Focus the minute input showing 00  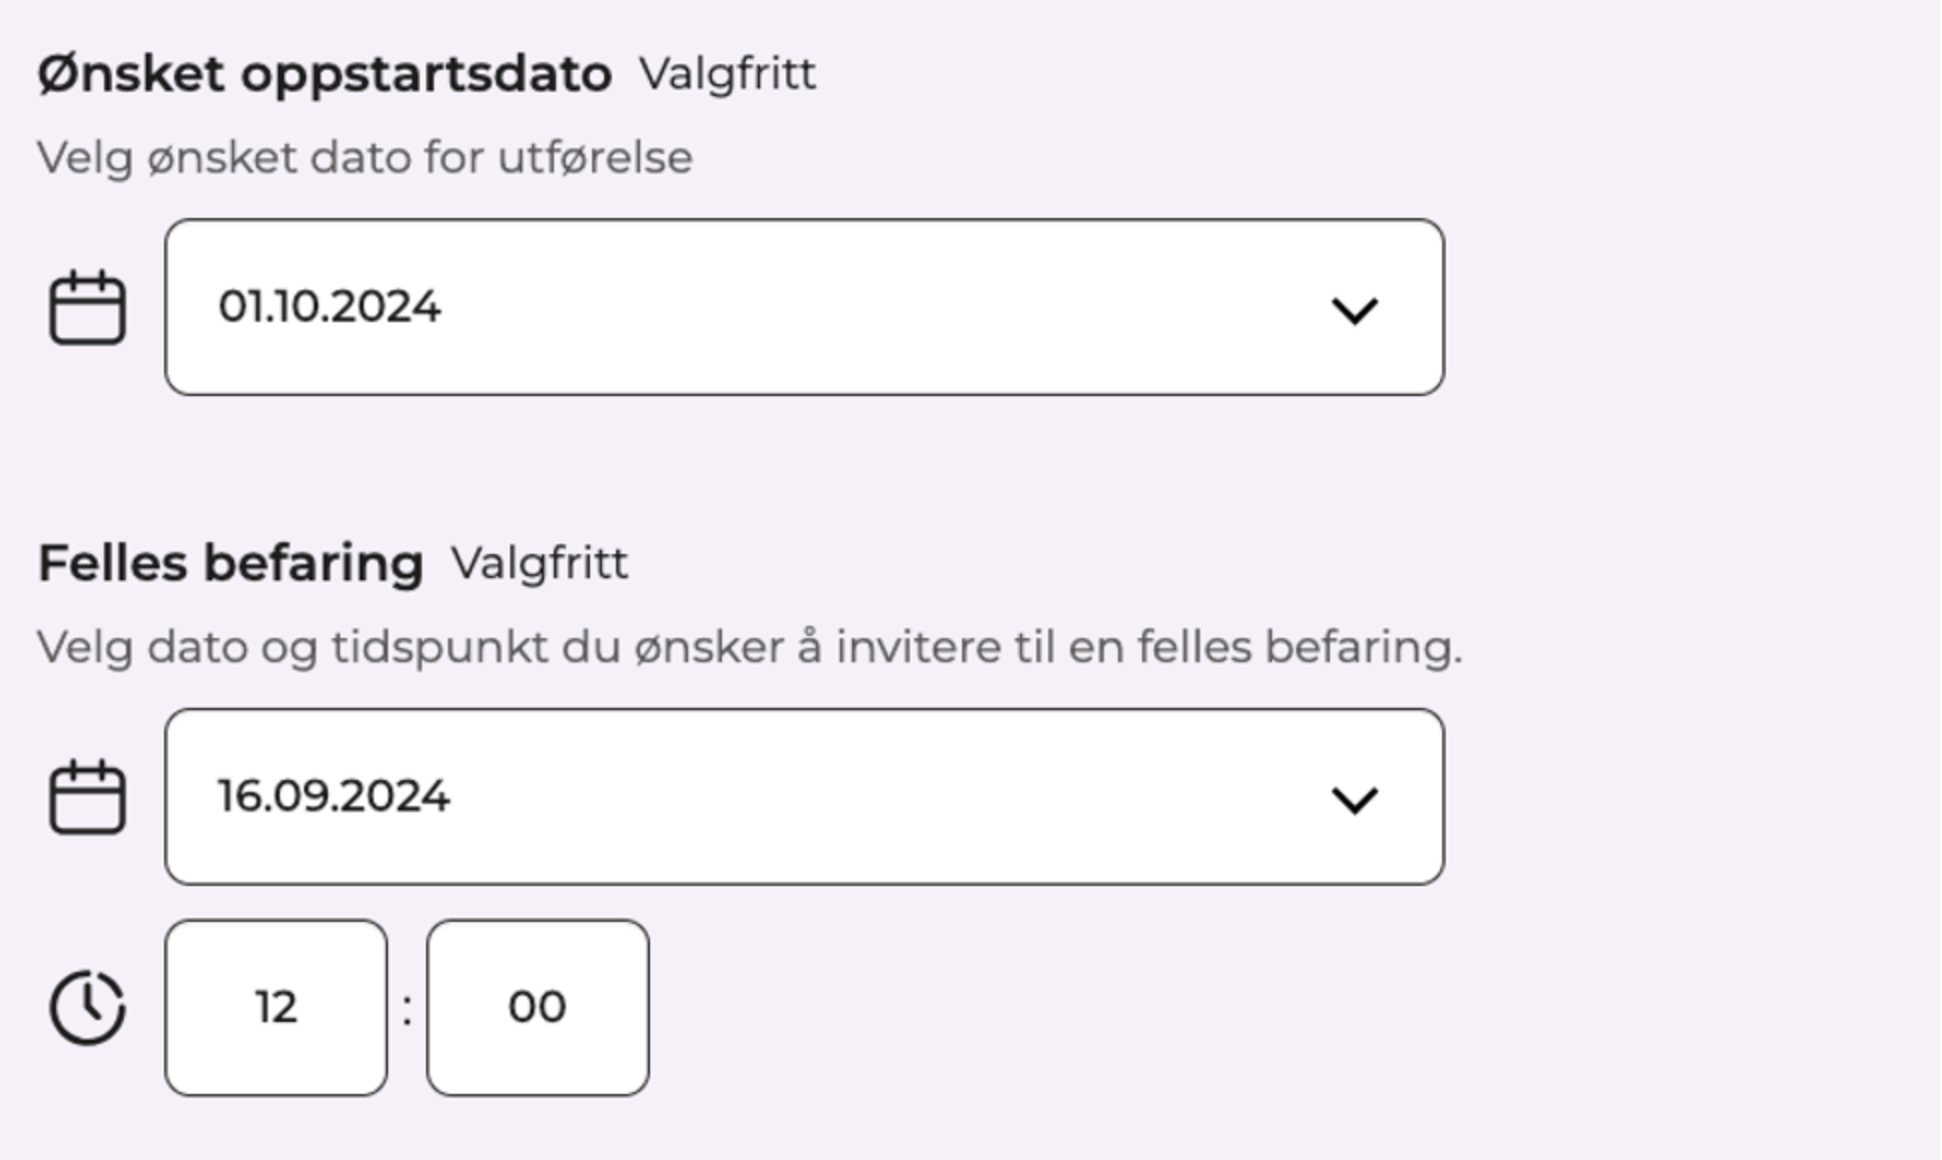pos(538,1008)
